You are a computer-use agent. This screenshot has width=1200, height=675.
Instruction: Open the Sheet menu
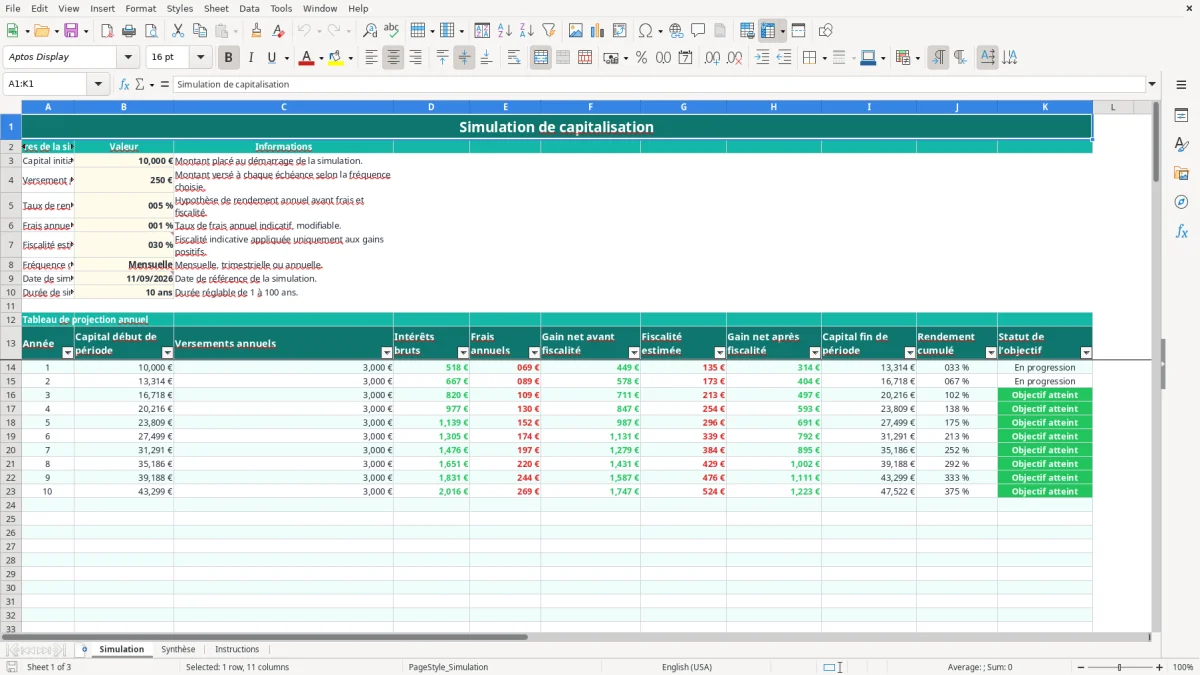click(x=216, y=8)
